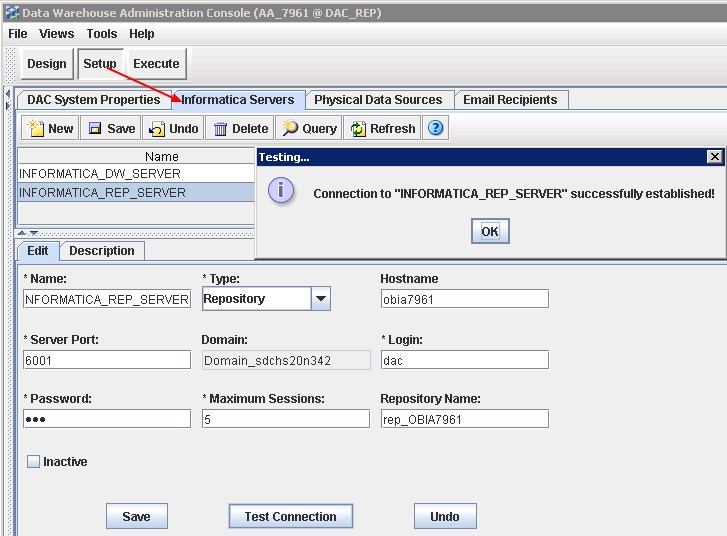Open the Tools menu
Viewport: 727px width, 536px height.
(x=101, y=33)
